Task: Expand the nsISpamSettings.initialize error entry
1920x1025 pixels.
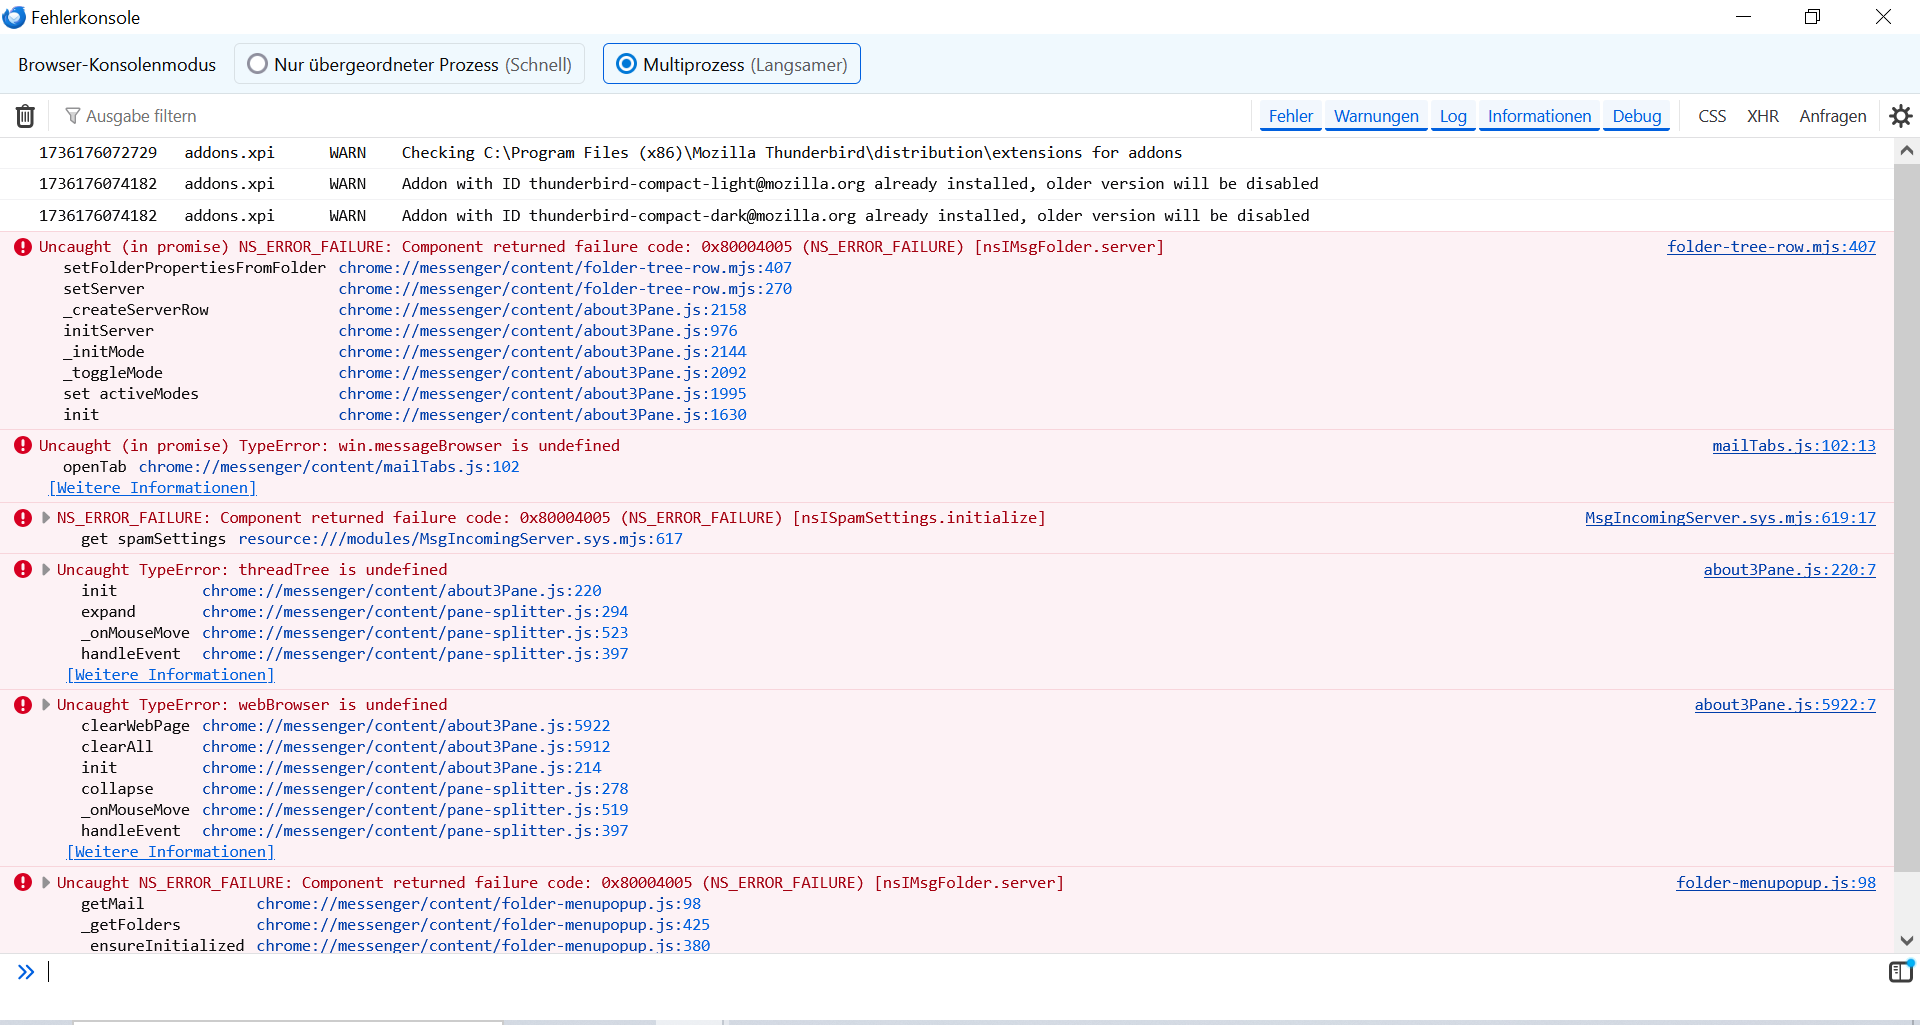Action: pos(46,518)
